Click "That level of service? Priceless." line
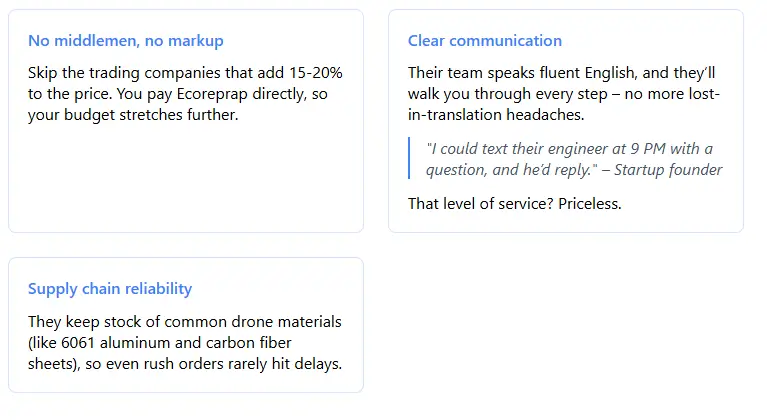Viewport: 767px width, 420px height. [514, 204]
